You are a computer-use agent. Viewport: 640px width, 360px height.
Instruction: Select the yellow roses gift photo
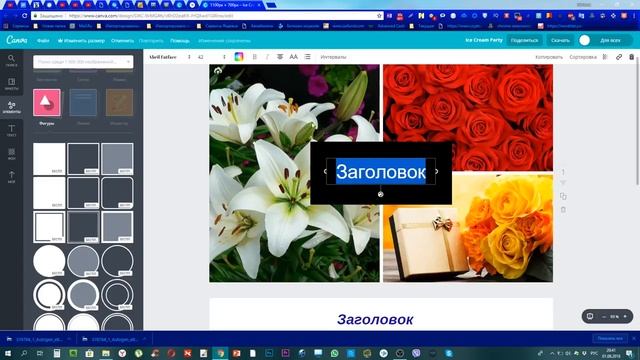[468, 227]
